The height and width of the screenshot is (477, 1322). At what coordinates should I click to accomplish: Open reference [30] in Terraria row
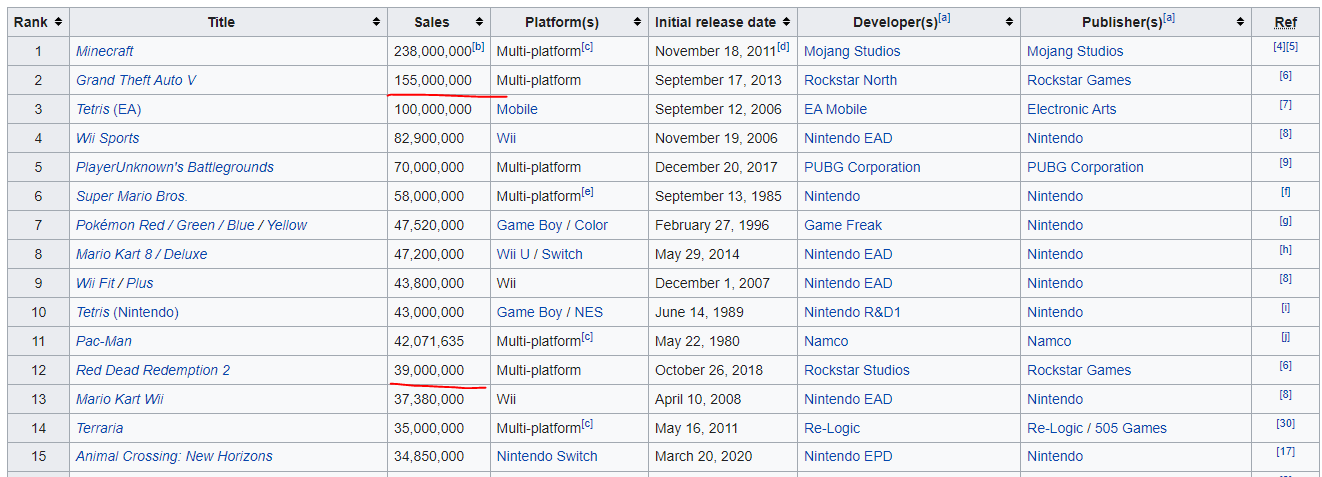[1285, 423]
